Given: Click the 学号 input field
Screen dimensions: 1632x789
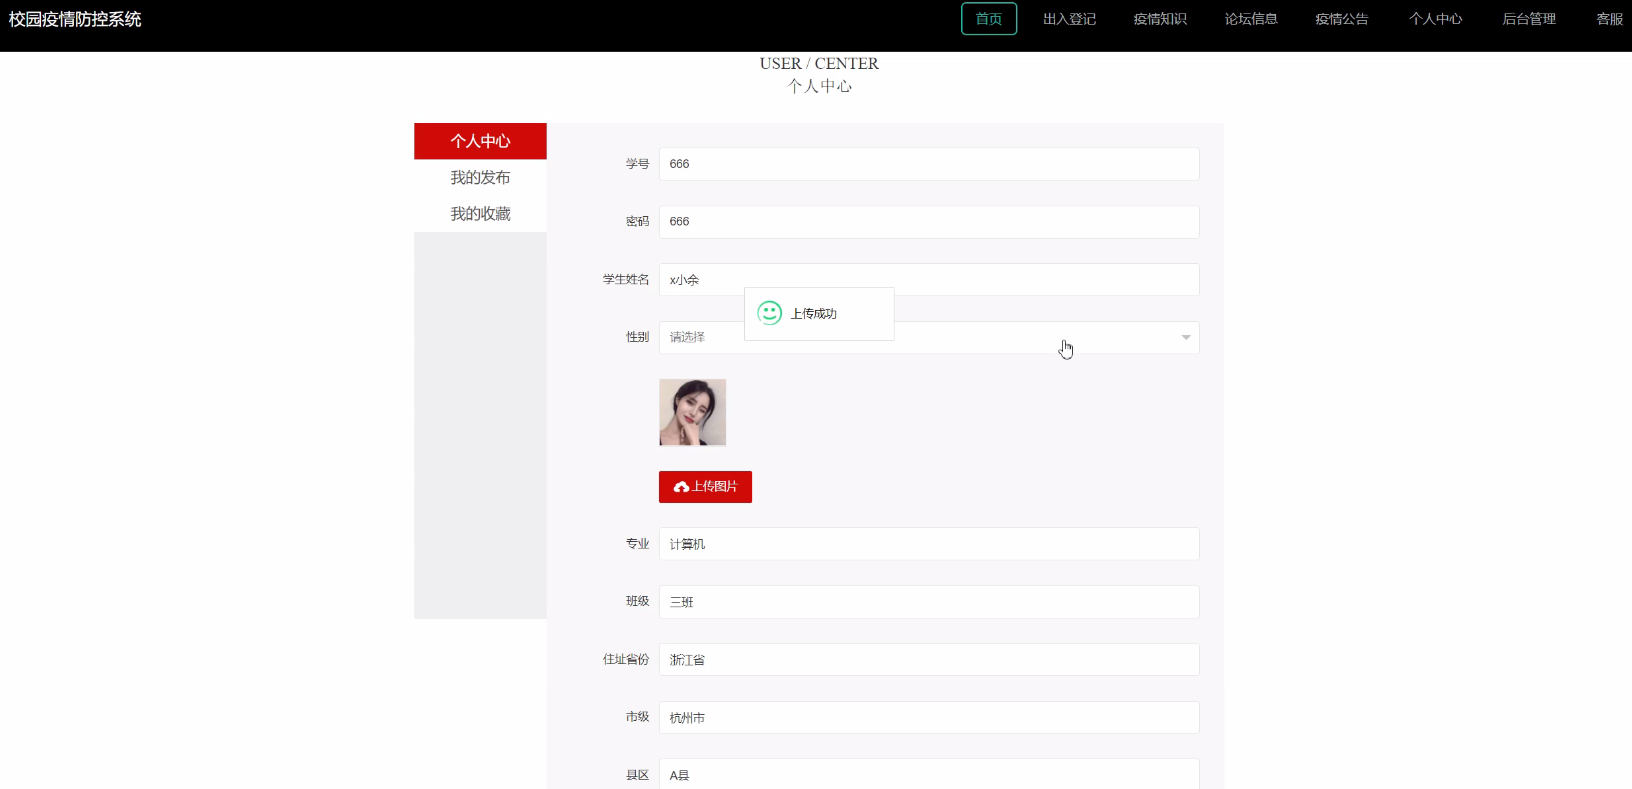Looking at the screenshot, I should [928, 164].
